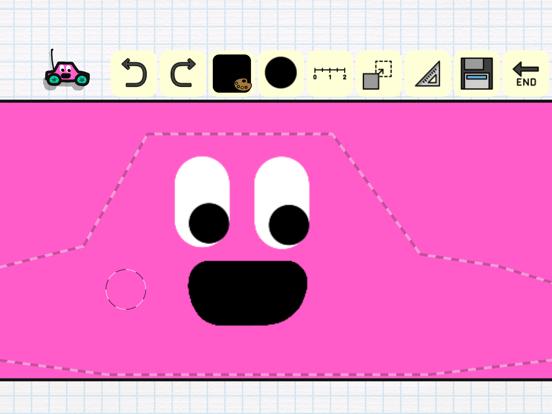
Task: Click the redo arrow icon
Action: (x=183, y=73)
